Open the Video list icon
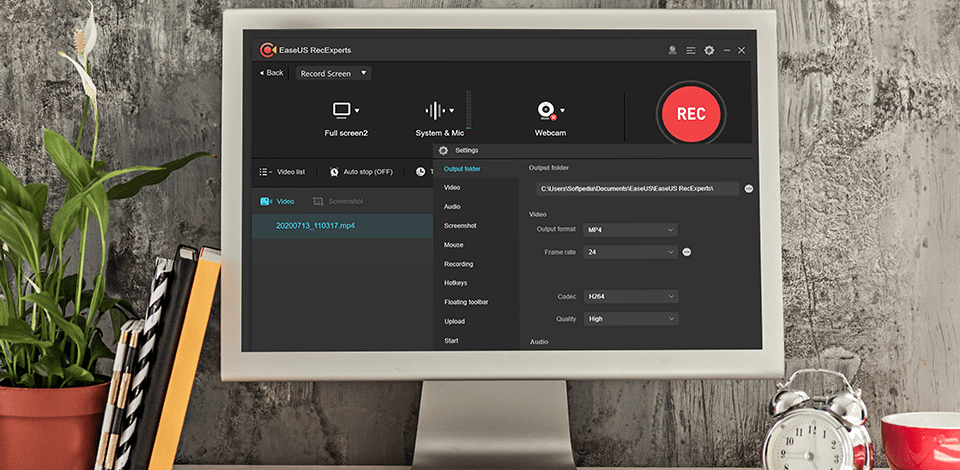This screenshot has height=470, width=960. 265,172
